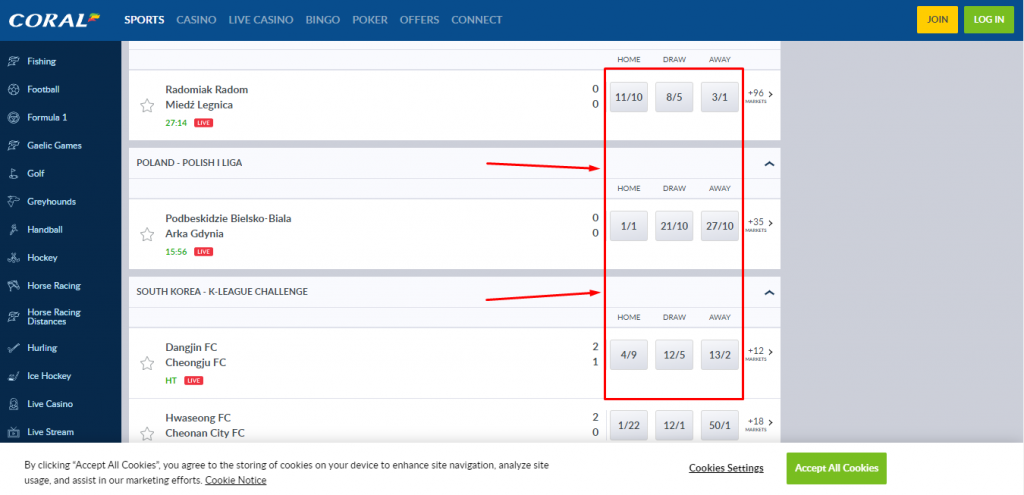Click the Live Stream sidebar icon
Image resolution: width=1024 pixels, height=495 pixels.
(14, 432)
